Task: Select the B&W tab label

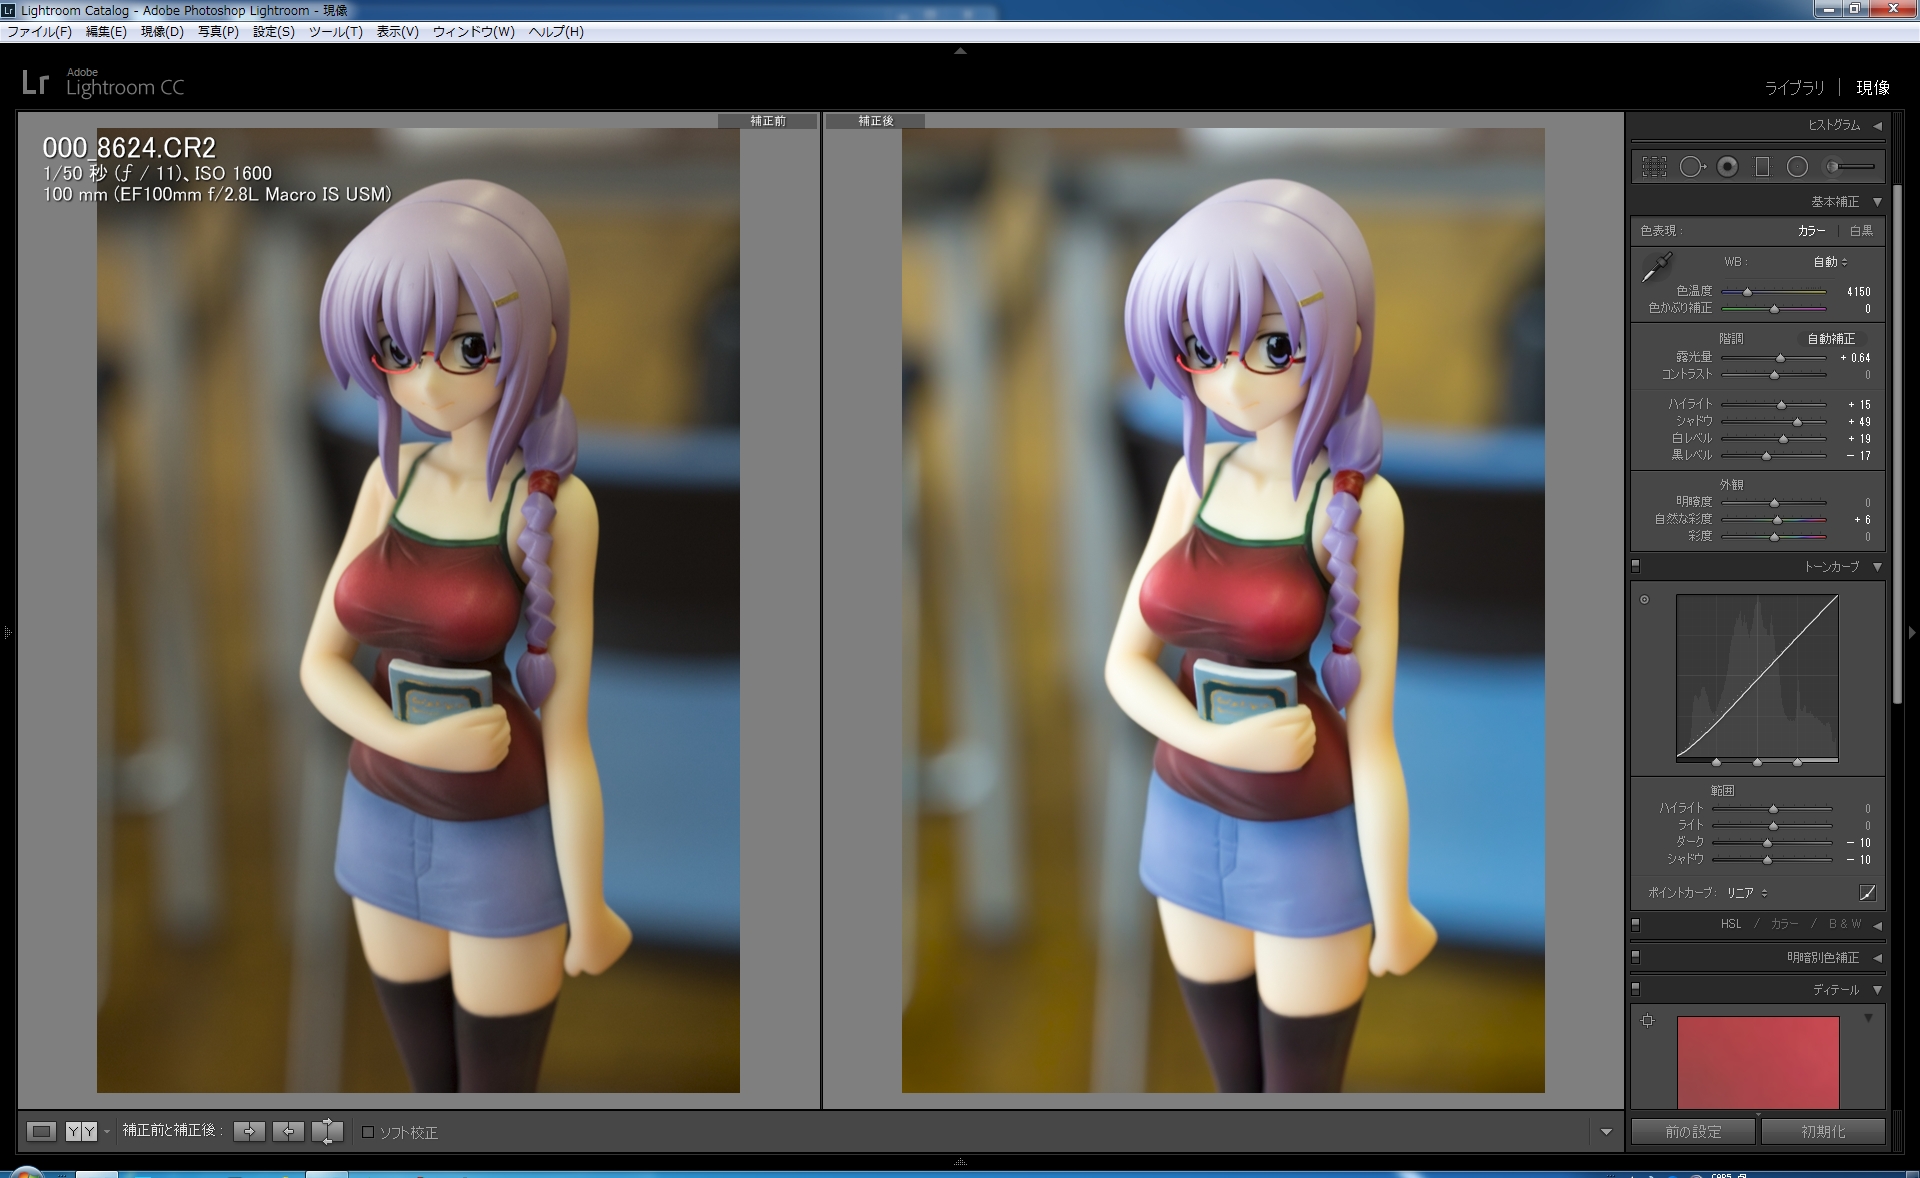Action: tap(1845, 924)
